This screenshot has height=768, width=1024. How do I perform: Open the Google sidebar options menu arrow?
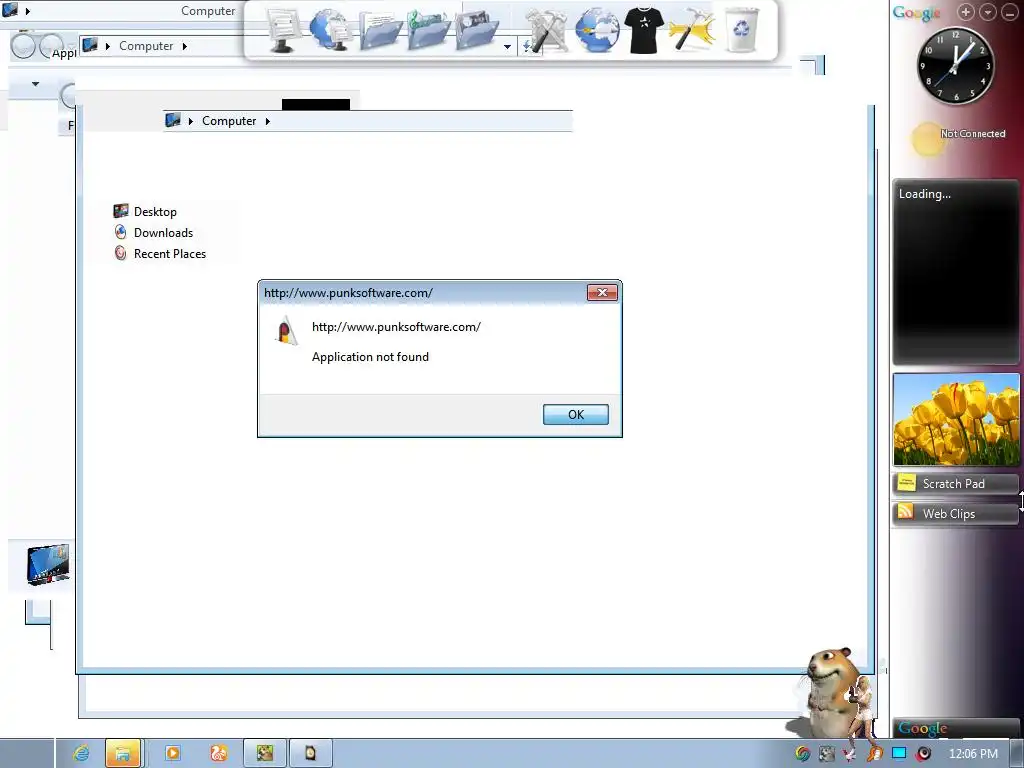988,12
